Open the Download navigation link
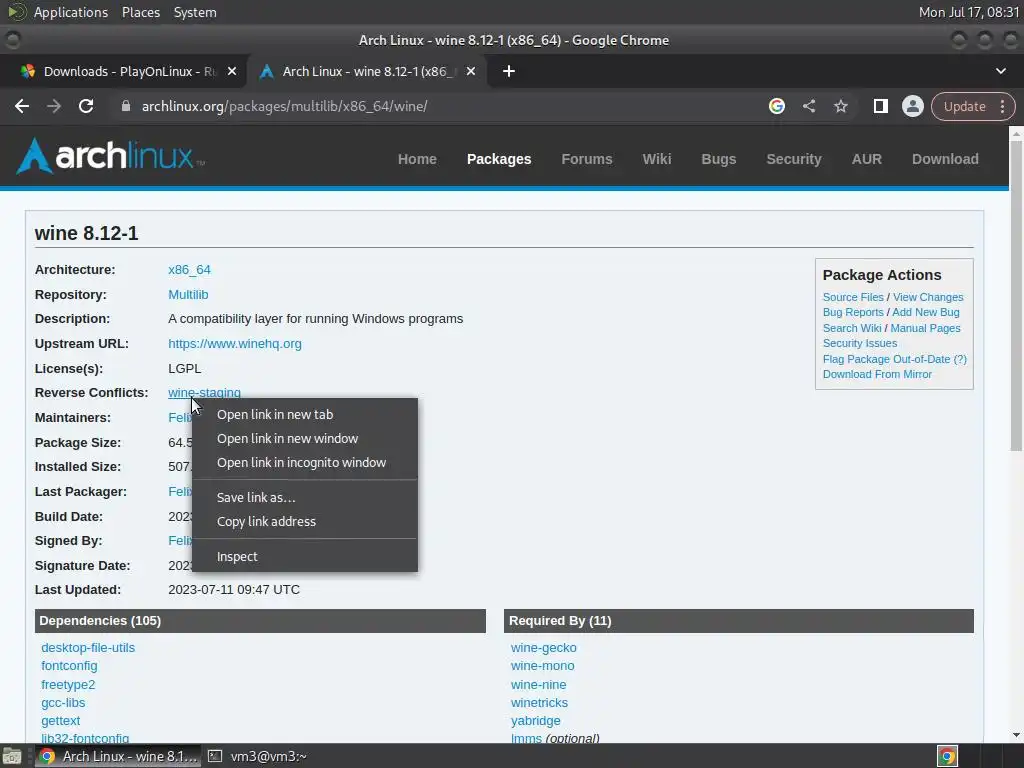This screenshot has width=1024, height=768. tap(945, 159)
